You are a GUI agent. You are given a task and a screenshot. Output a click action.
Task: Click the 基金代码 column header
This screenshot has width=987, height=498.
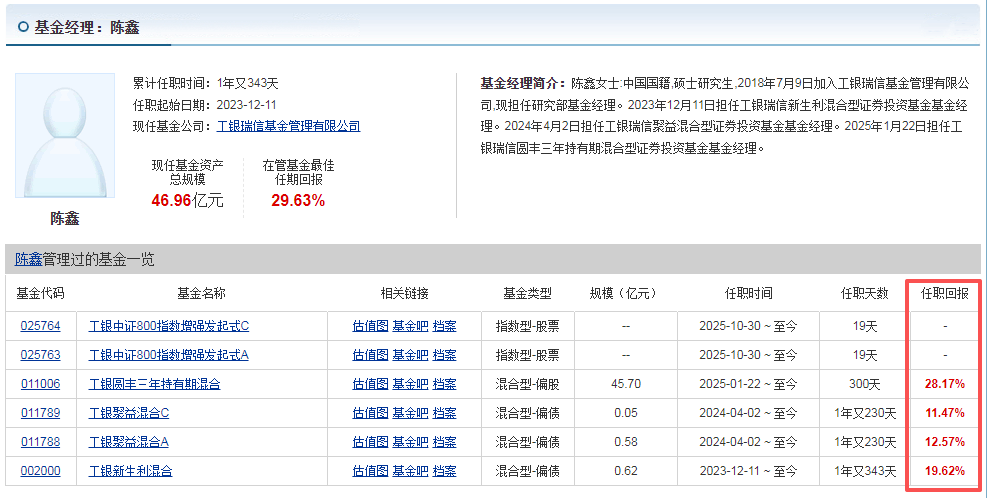pyautogui.click(x=40, y=293)
